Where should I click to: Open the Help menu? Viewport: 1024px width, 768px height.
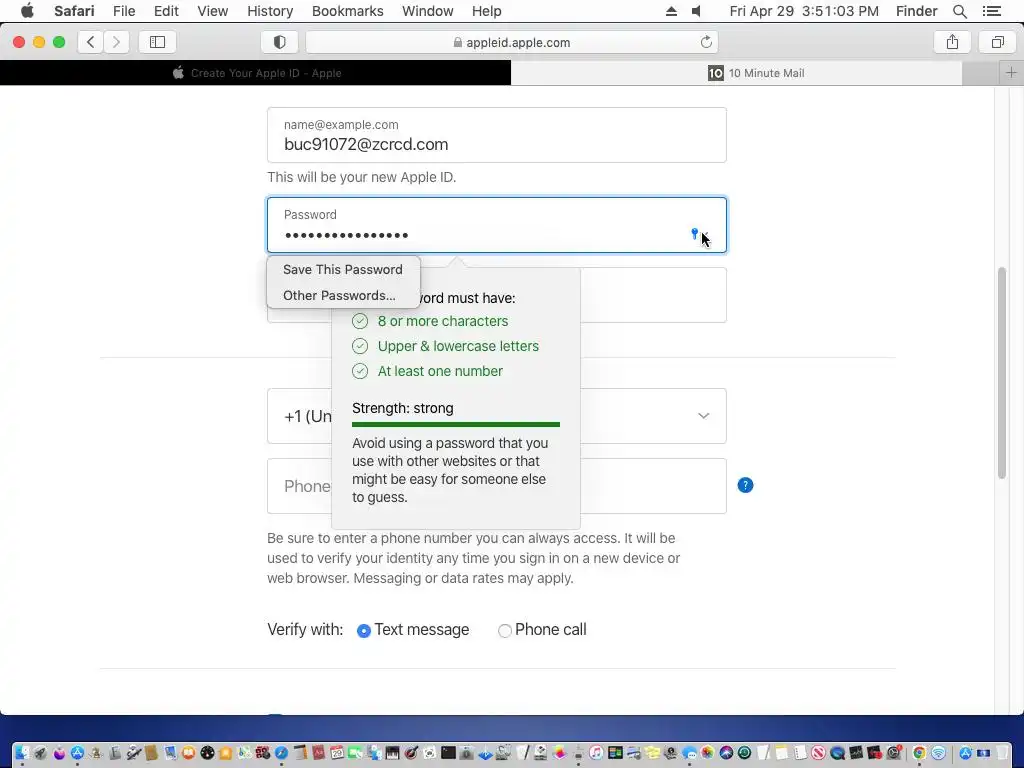click(487, 11)
